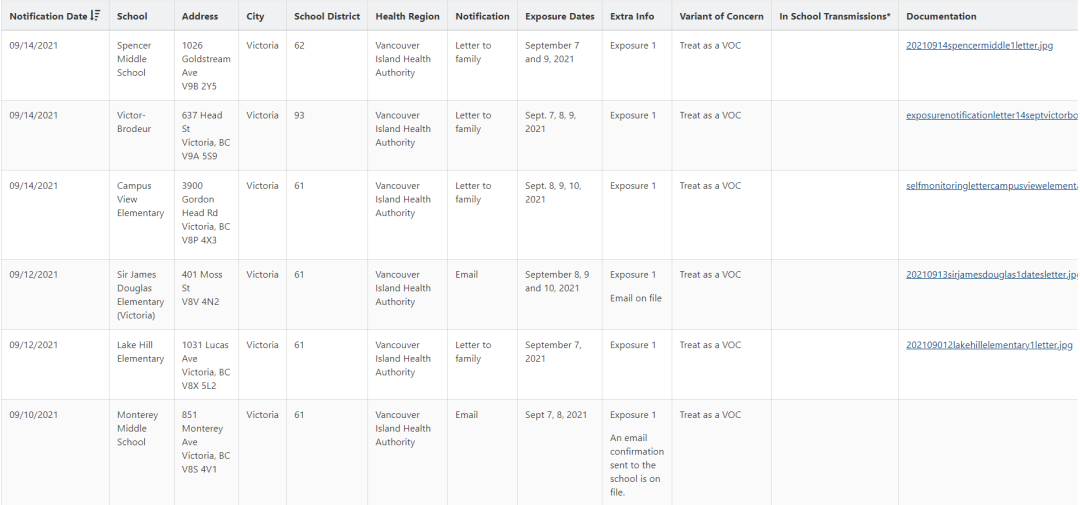Open the Sir James Douglas dates letter link

[x=992, y=274]
